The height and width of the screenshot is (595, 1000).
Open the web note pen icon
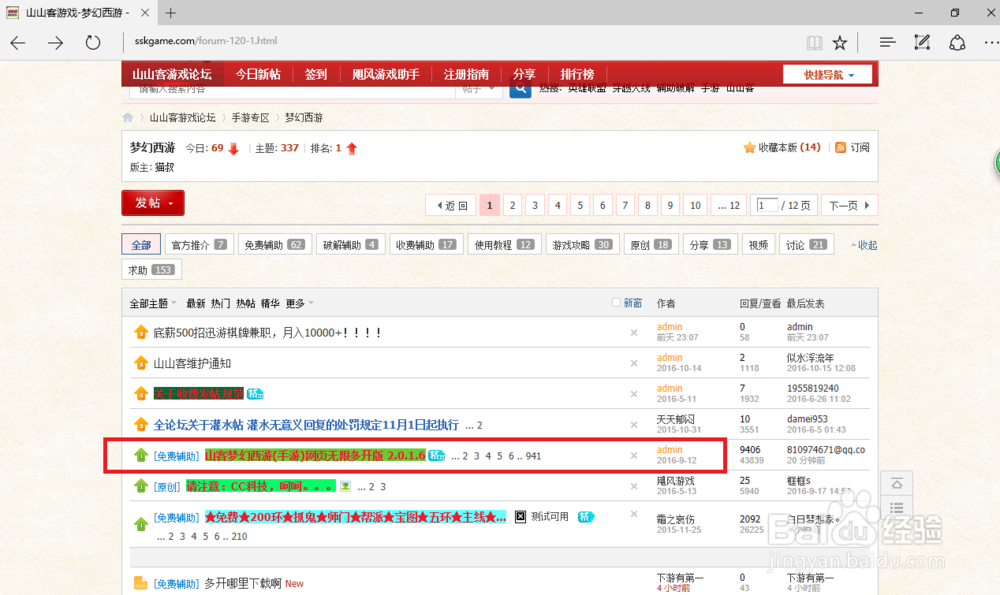pos(922,43)
